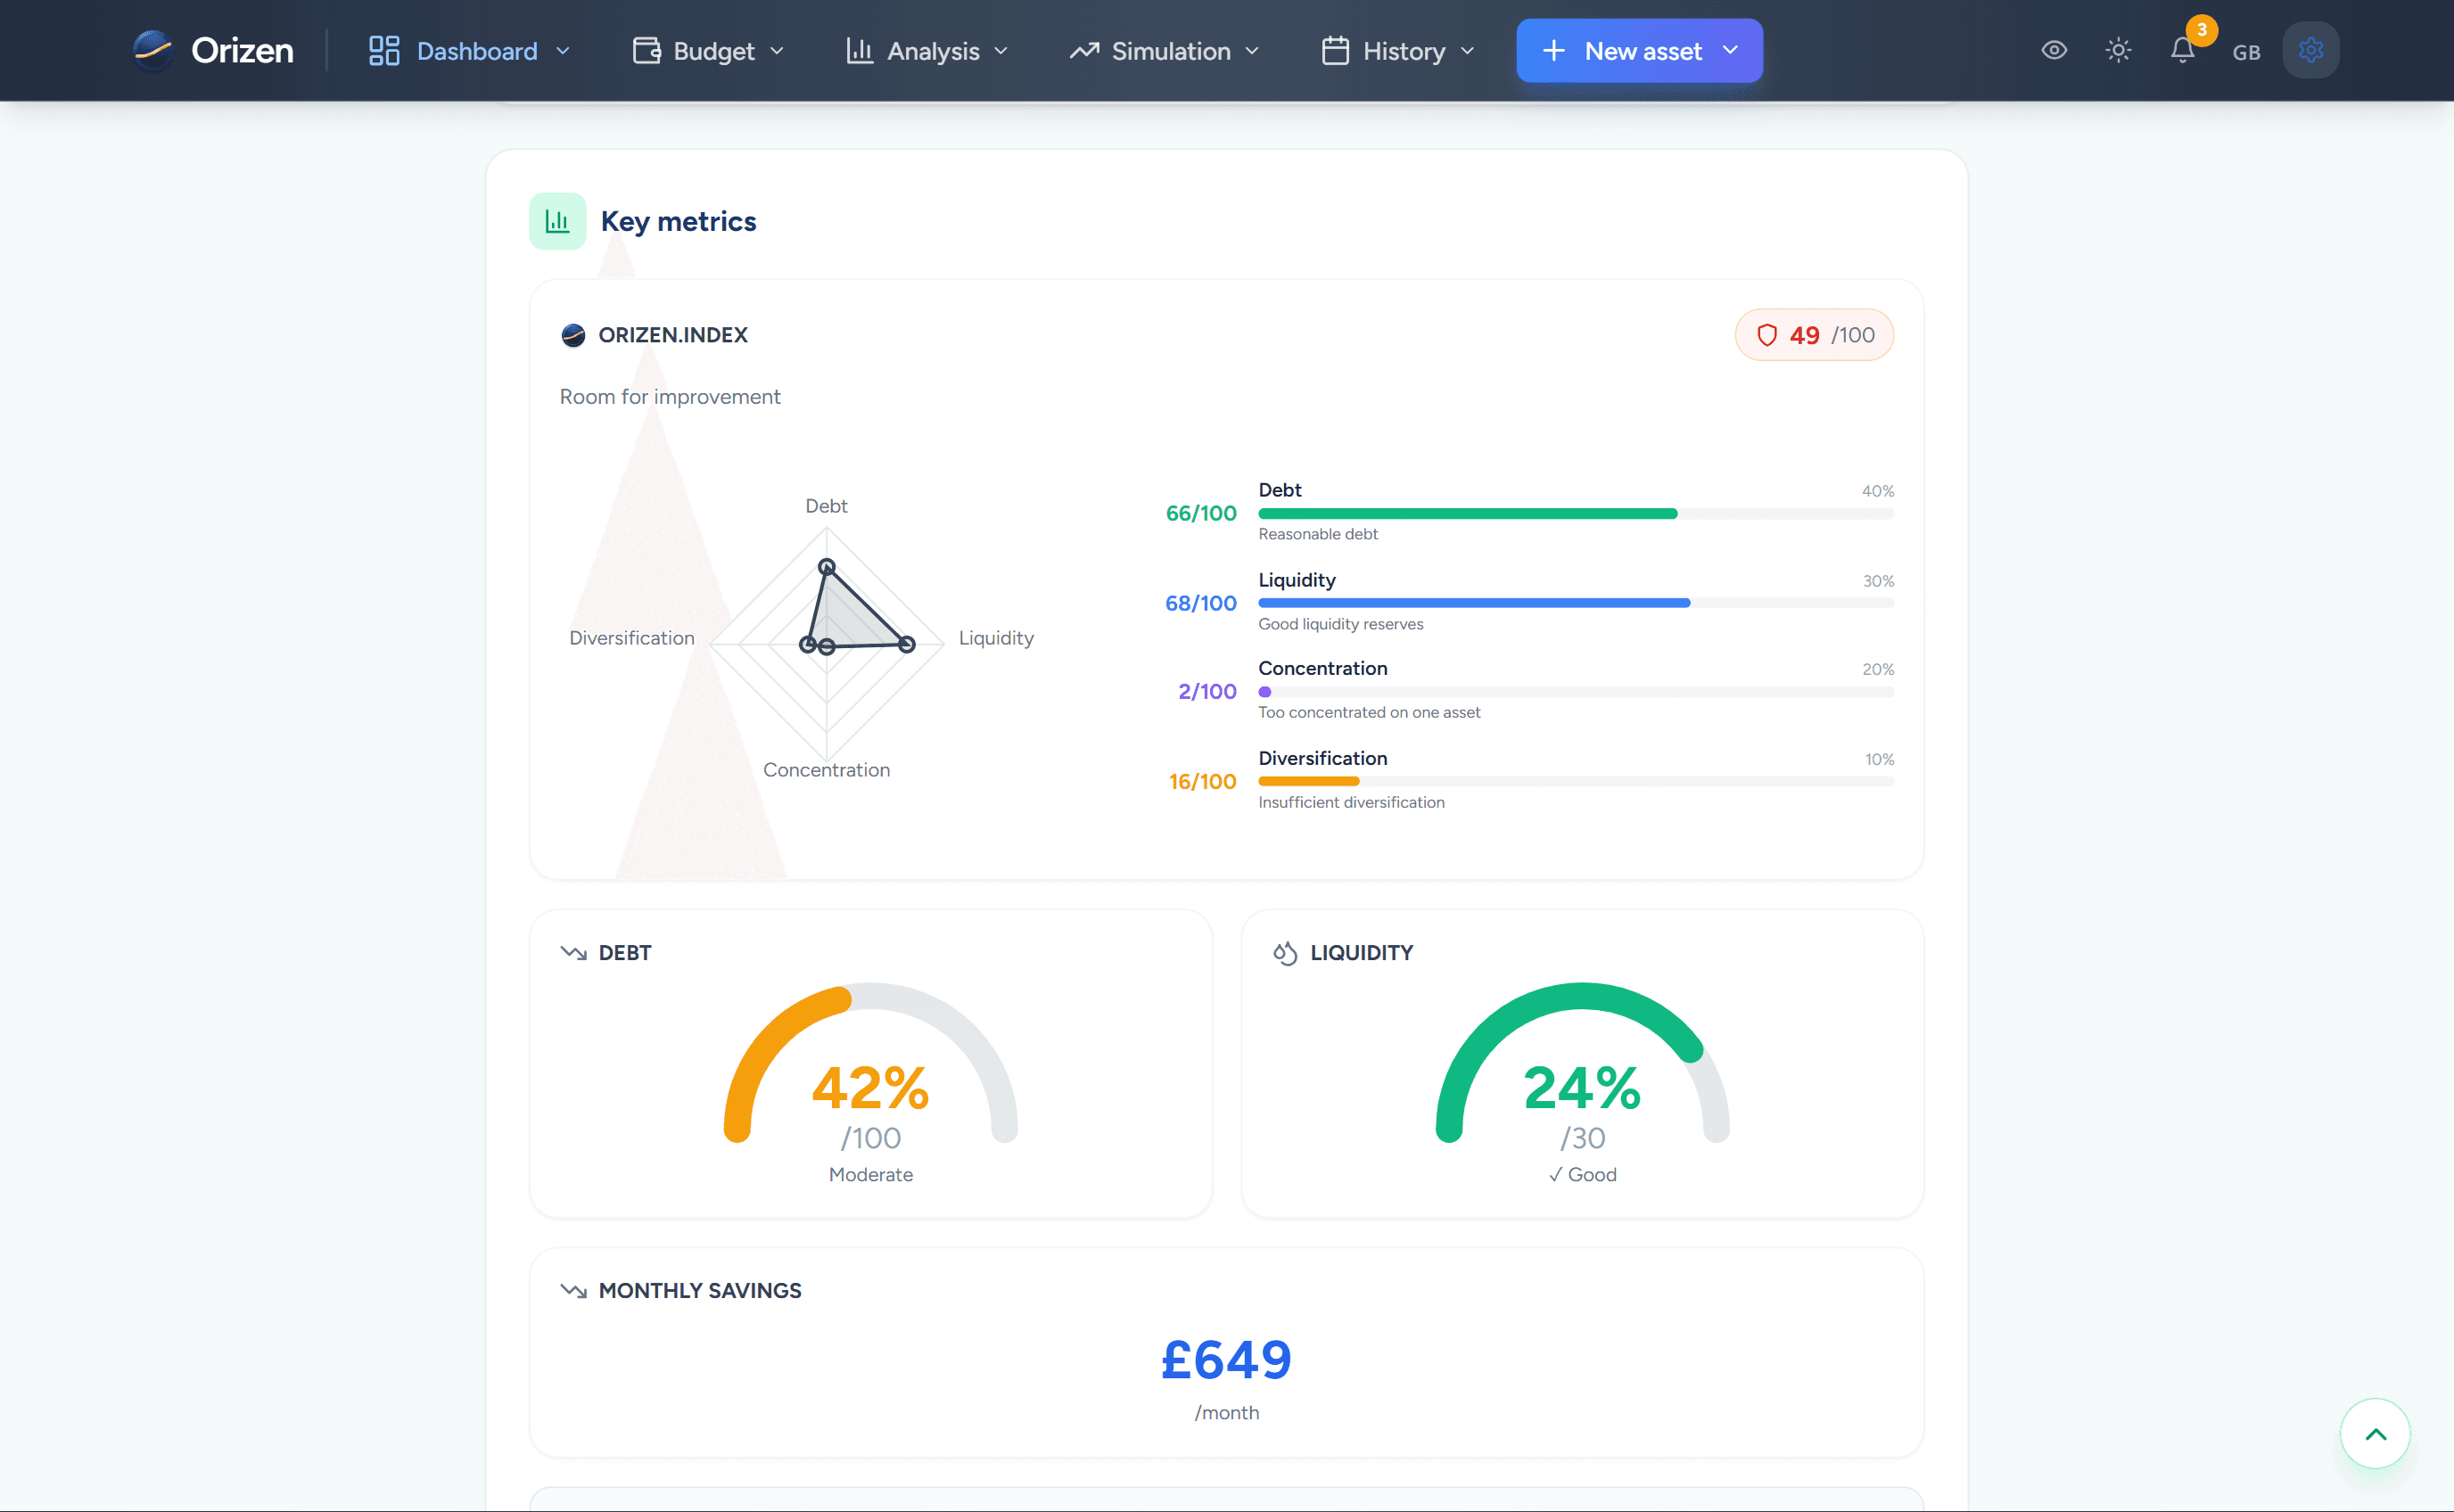Click the DEBT trending-down icon
2454x1512 pixels.
pos(573,952)
